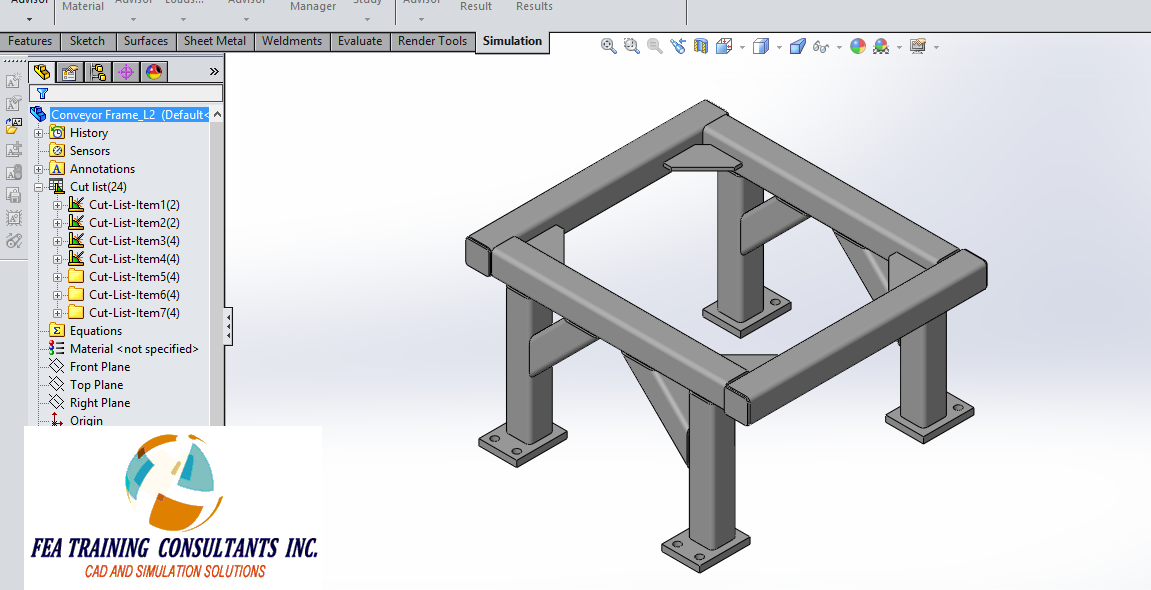Image resolution: width=1151 pixels, height=590 pixels.
Task: Click the blue solid bar view icon
Action: tap(798, 47)
